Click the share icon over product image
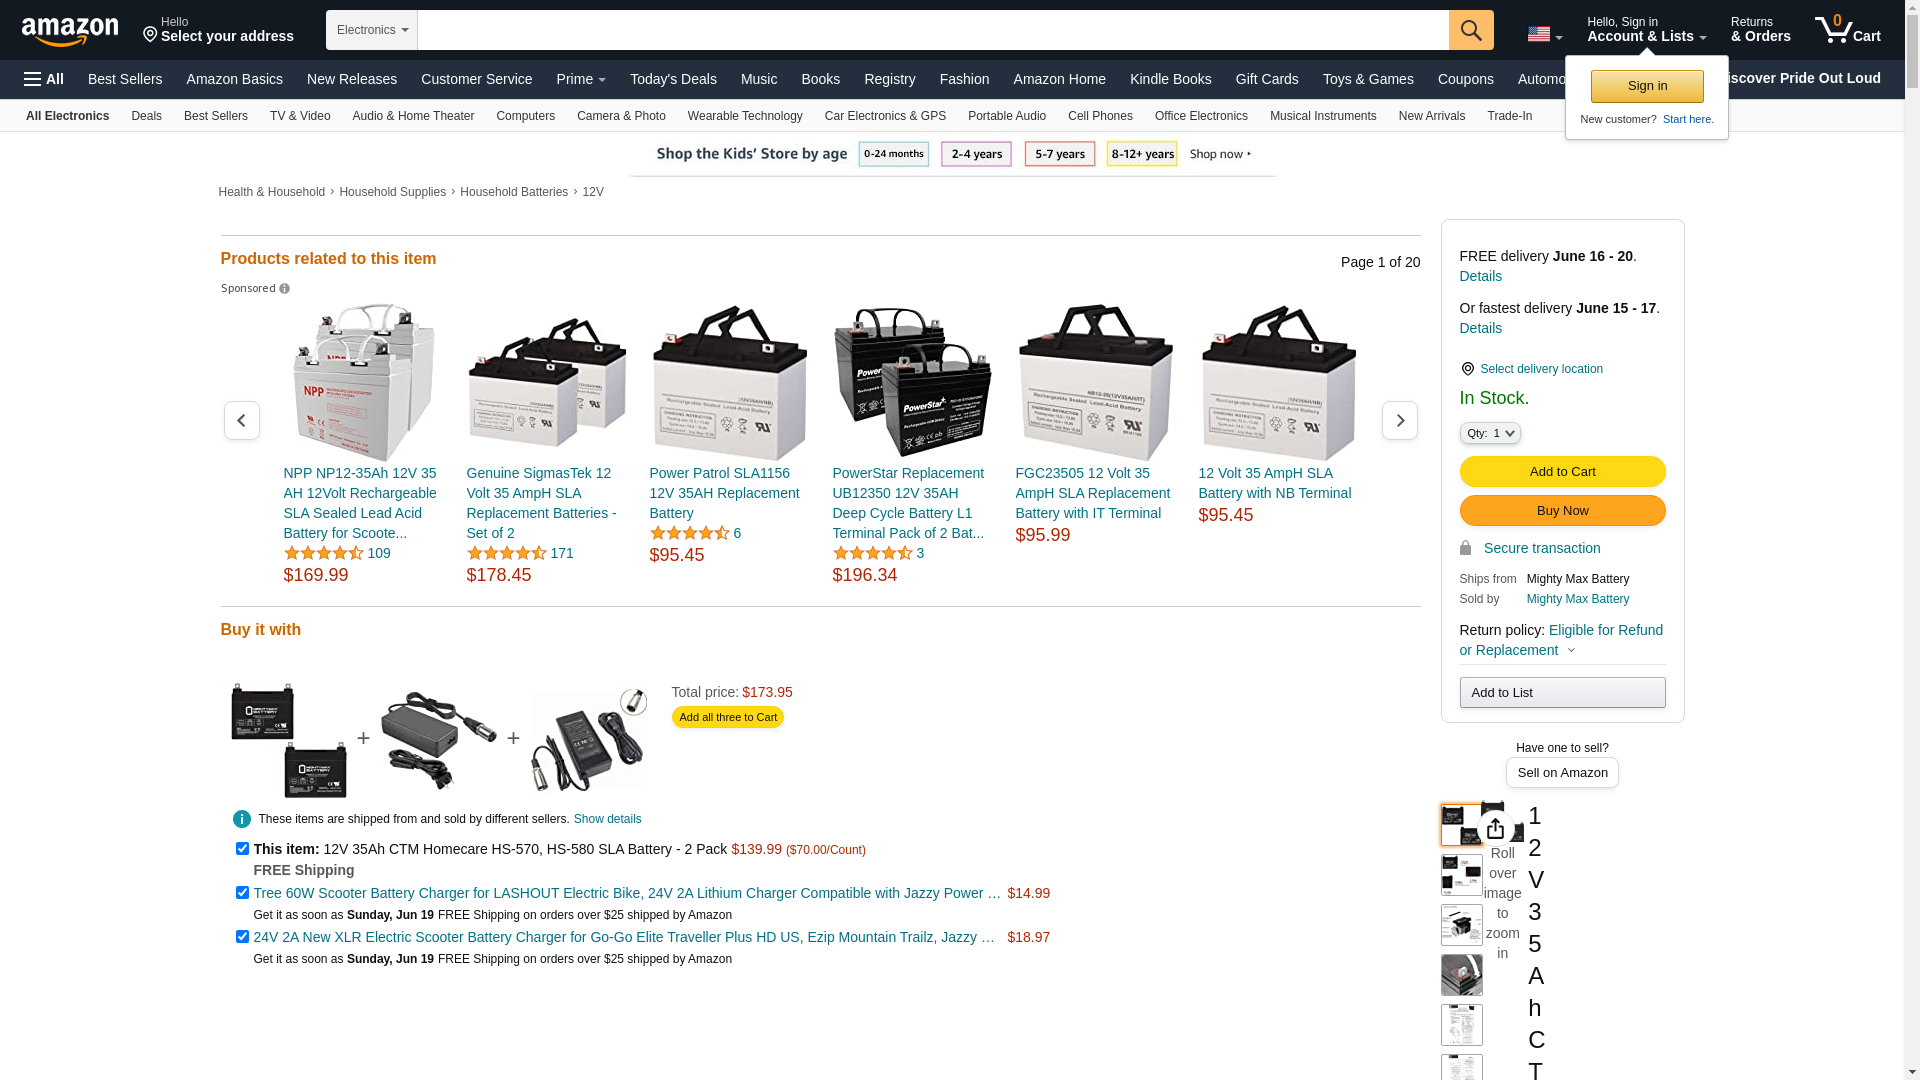This screenshot has height=1080, width=1920. (1495, 828)
